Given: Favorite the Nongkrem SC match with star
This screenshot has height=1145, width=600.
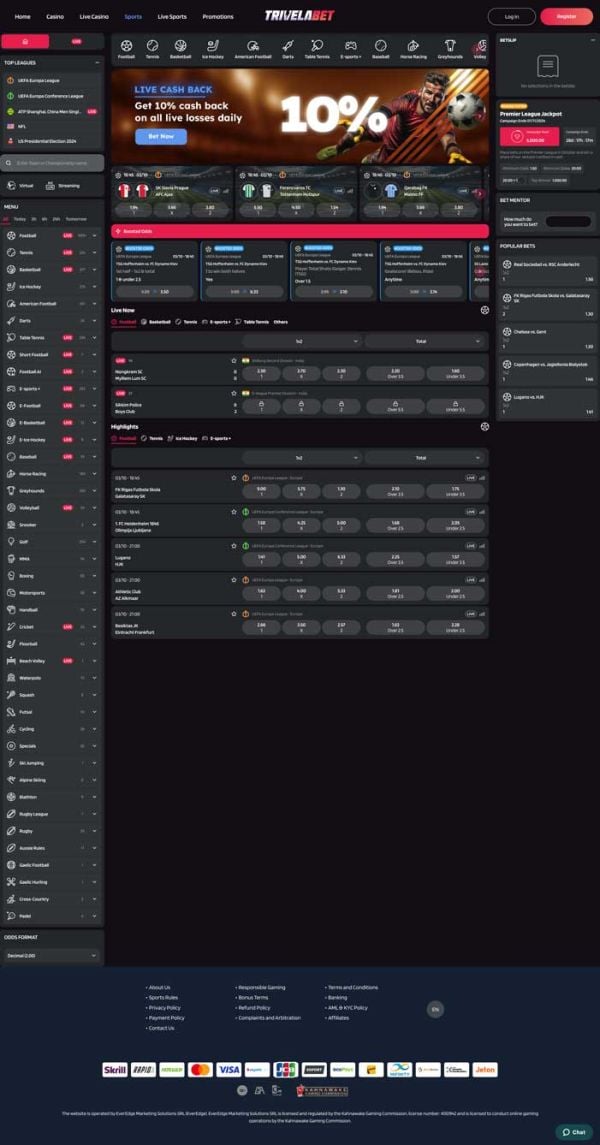Looking at the screenshot, I should pos(234,360).
